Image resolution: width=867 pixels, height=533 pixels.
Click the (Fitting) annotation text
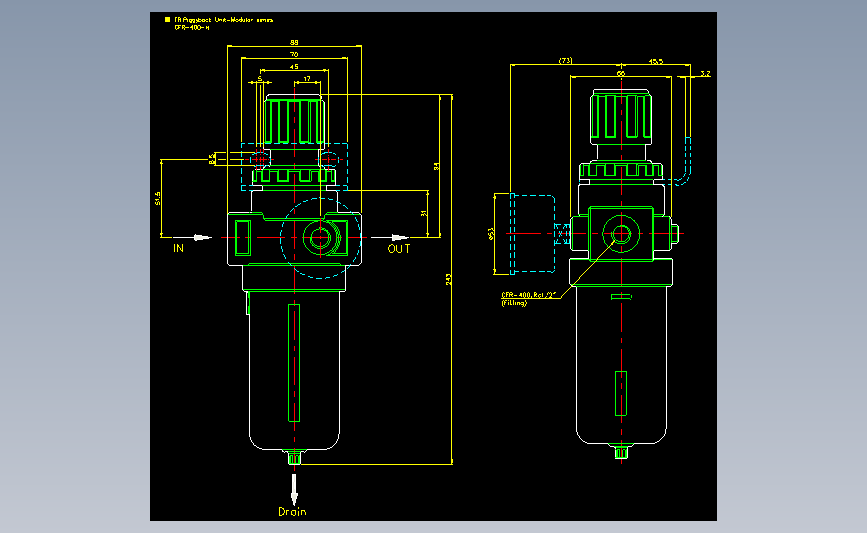pos(514,303)
